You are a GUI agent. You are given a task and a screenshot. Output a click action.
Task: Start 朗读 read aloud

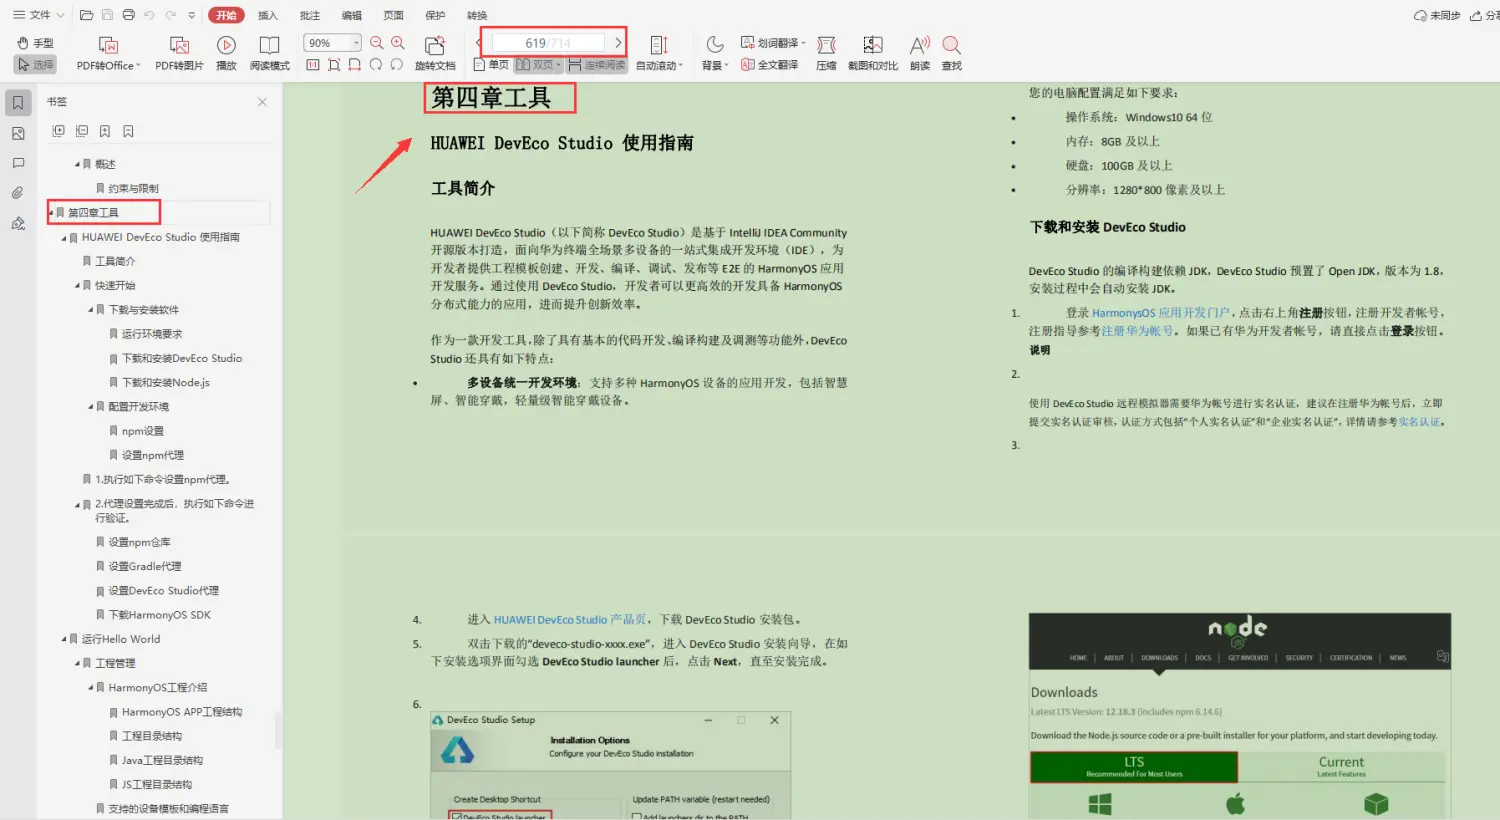[x=920, y=53]
